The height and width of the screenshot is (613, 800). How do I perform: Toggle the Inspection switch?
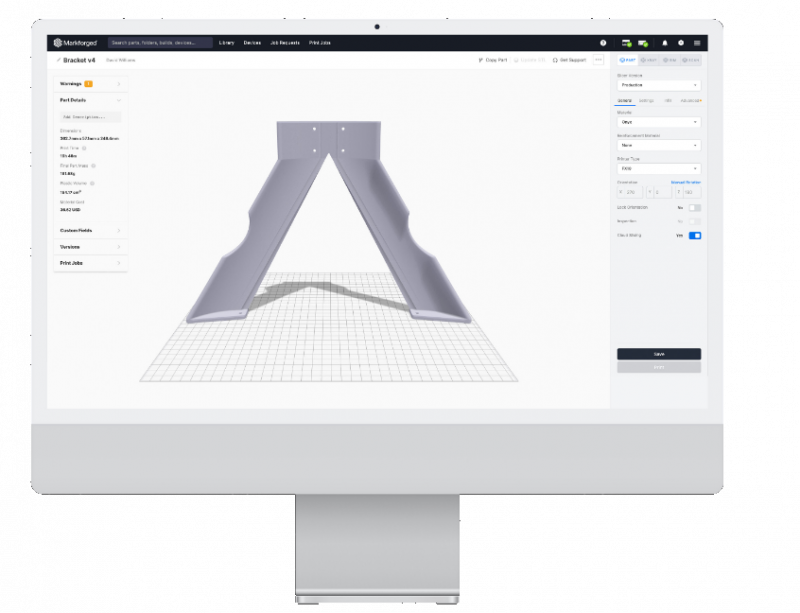(x=694, y=221)
